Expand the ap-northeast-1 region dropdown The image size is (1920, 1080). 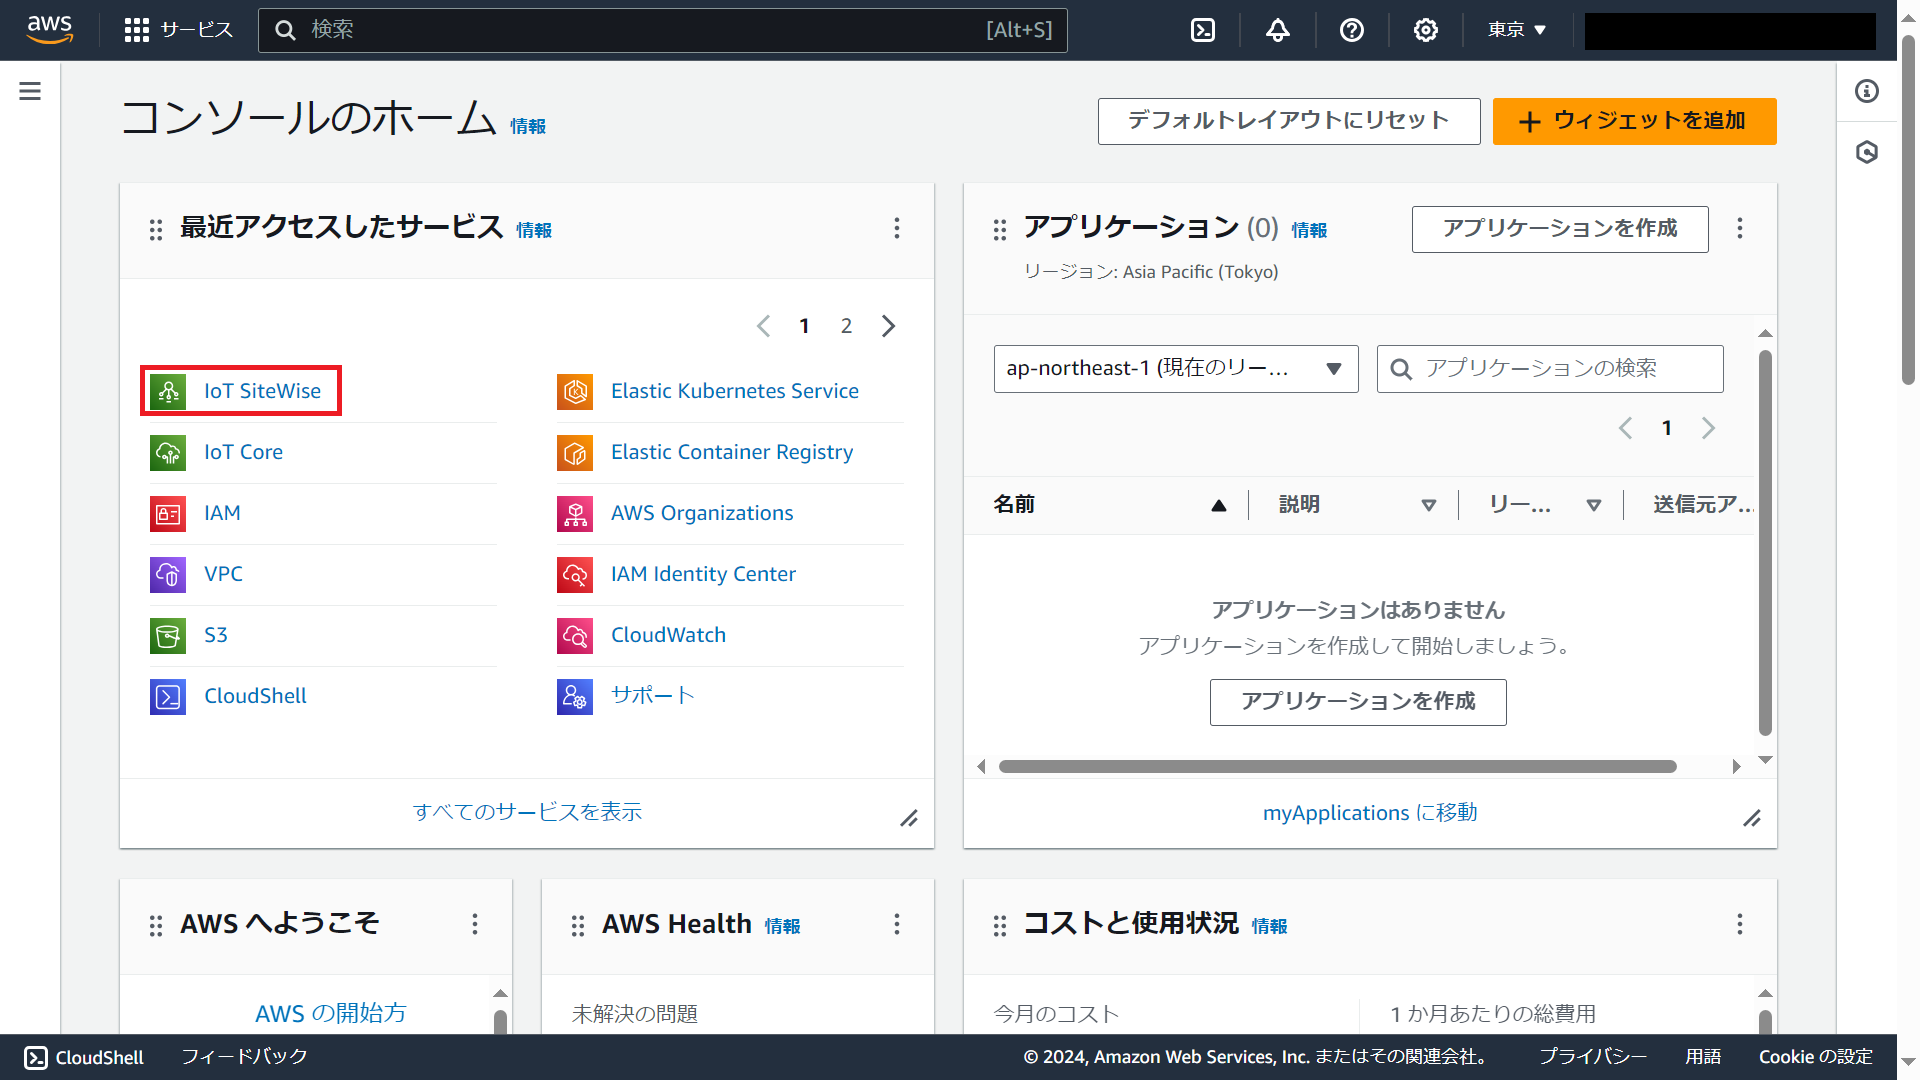click(x=1175, y=369)
